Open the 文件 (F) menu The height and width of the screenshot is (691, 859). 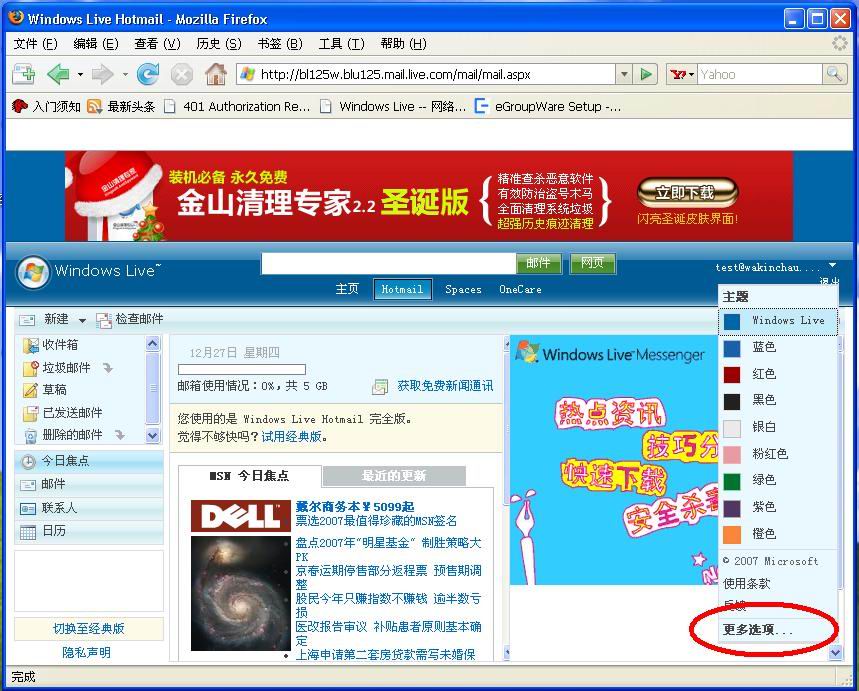pos(35,44)
